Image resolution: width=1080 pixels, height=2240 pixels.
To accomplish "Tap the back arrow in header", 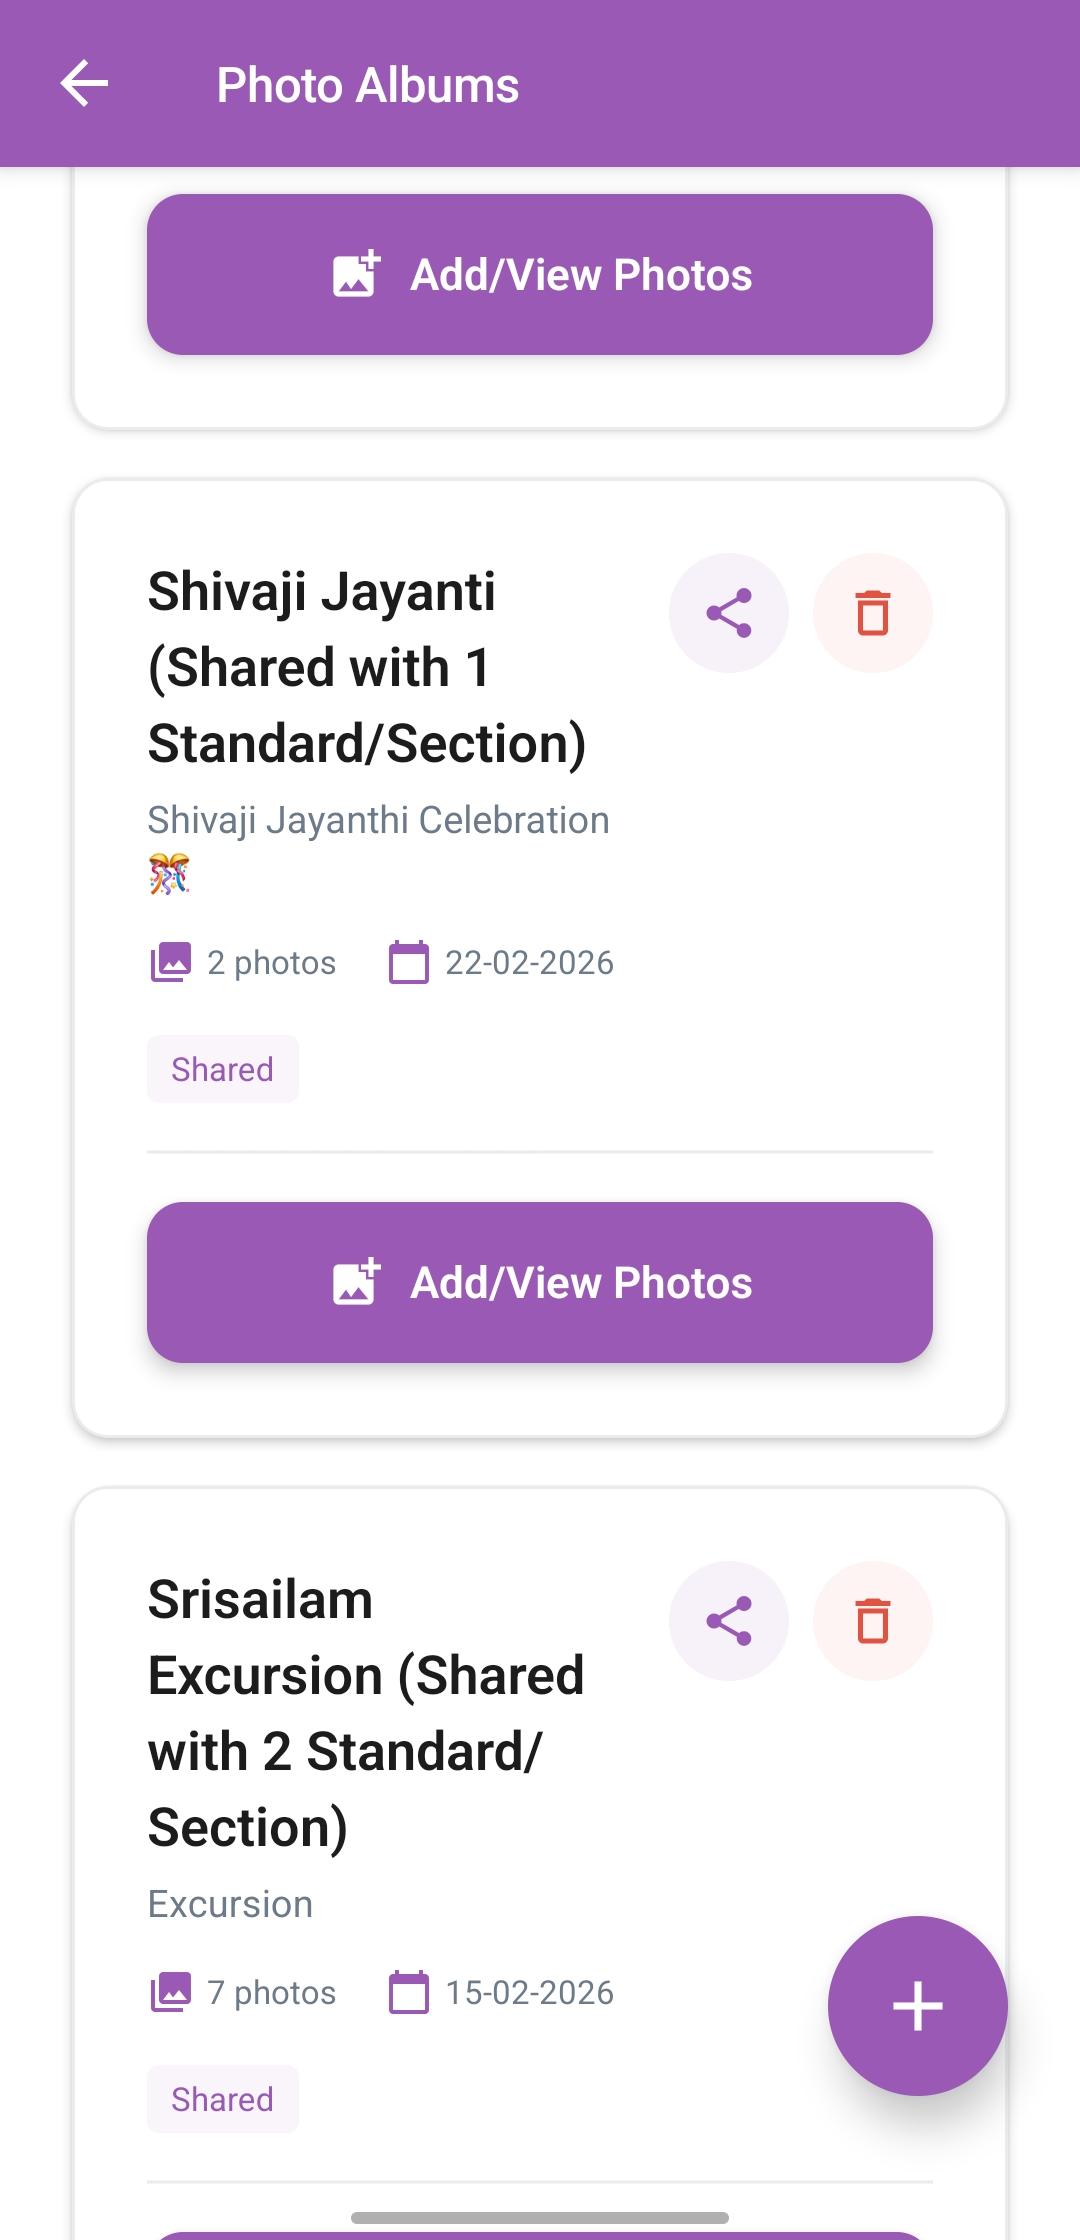I will pos(84,84).
